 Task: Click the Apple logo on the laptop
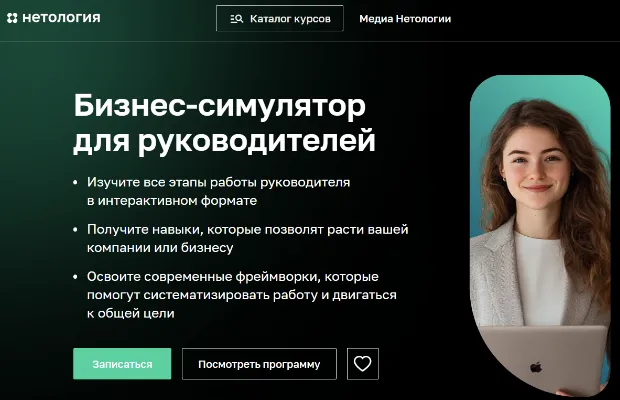[536, 367]
